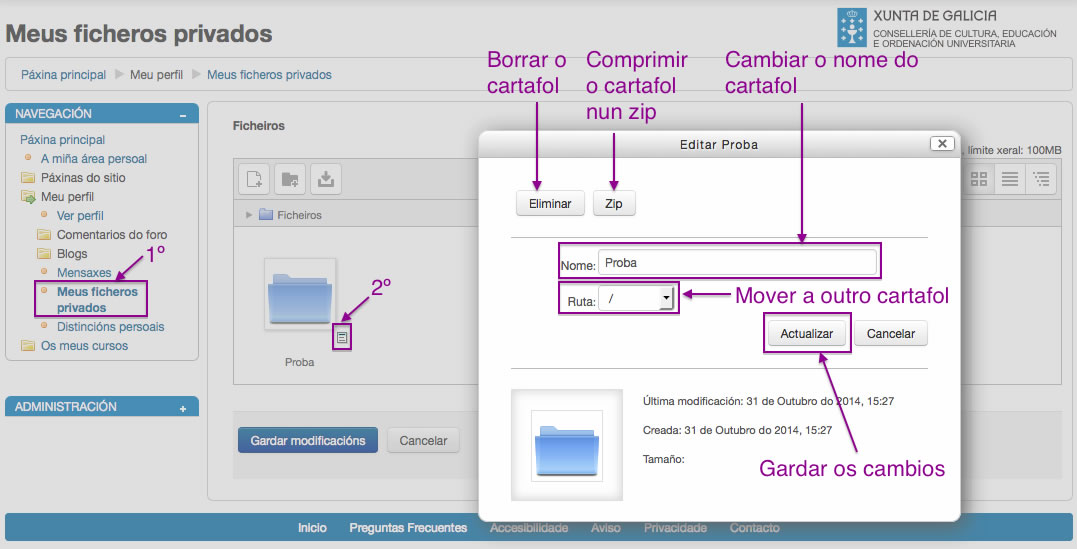Expand Comentarios do foro folder

pyautogui.click(x=112, y=234)
